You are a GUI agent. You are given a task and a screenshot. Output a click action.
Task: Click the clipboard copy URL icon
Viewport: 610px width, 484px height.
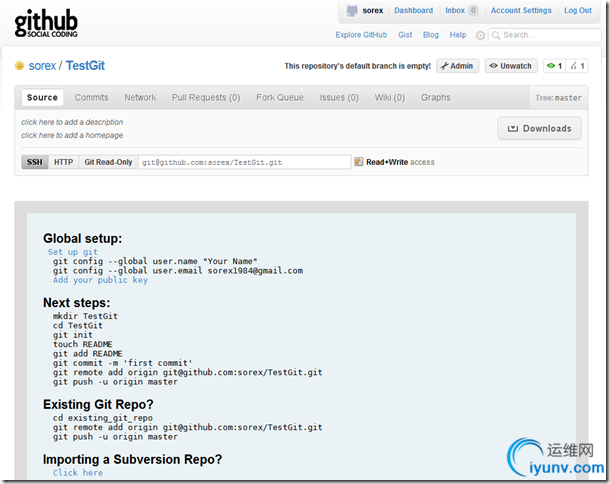point(358,162)
